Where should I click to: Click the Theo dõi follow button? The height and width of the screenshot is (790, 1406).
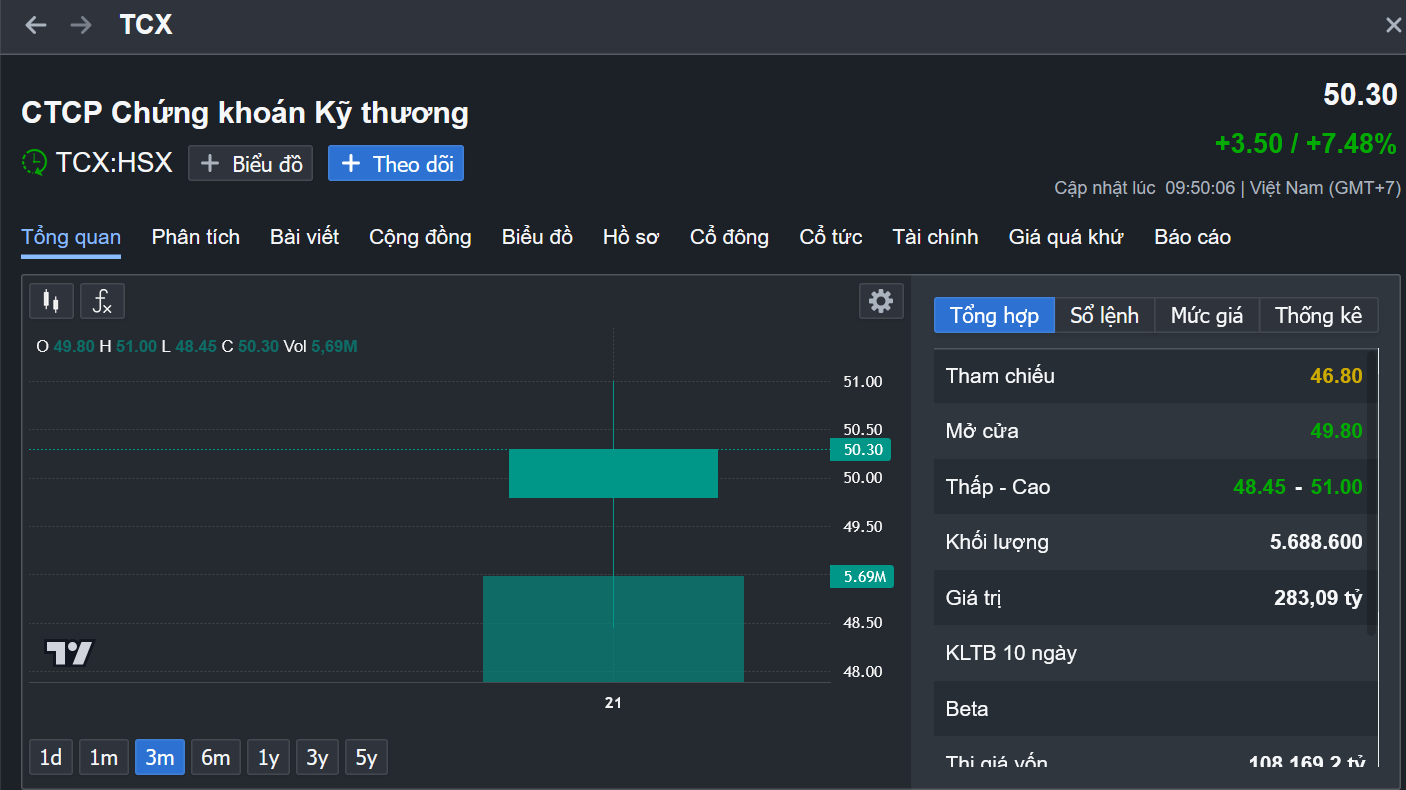tap(396, 164)
